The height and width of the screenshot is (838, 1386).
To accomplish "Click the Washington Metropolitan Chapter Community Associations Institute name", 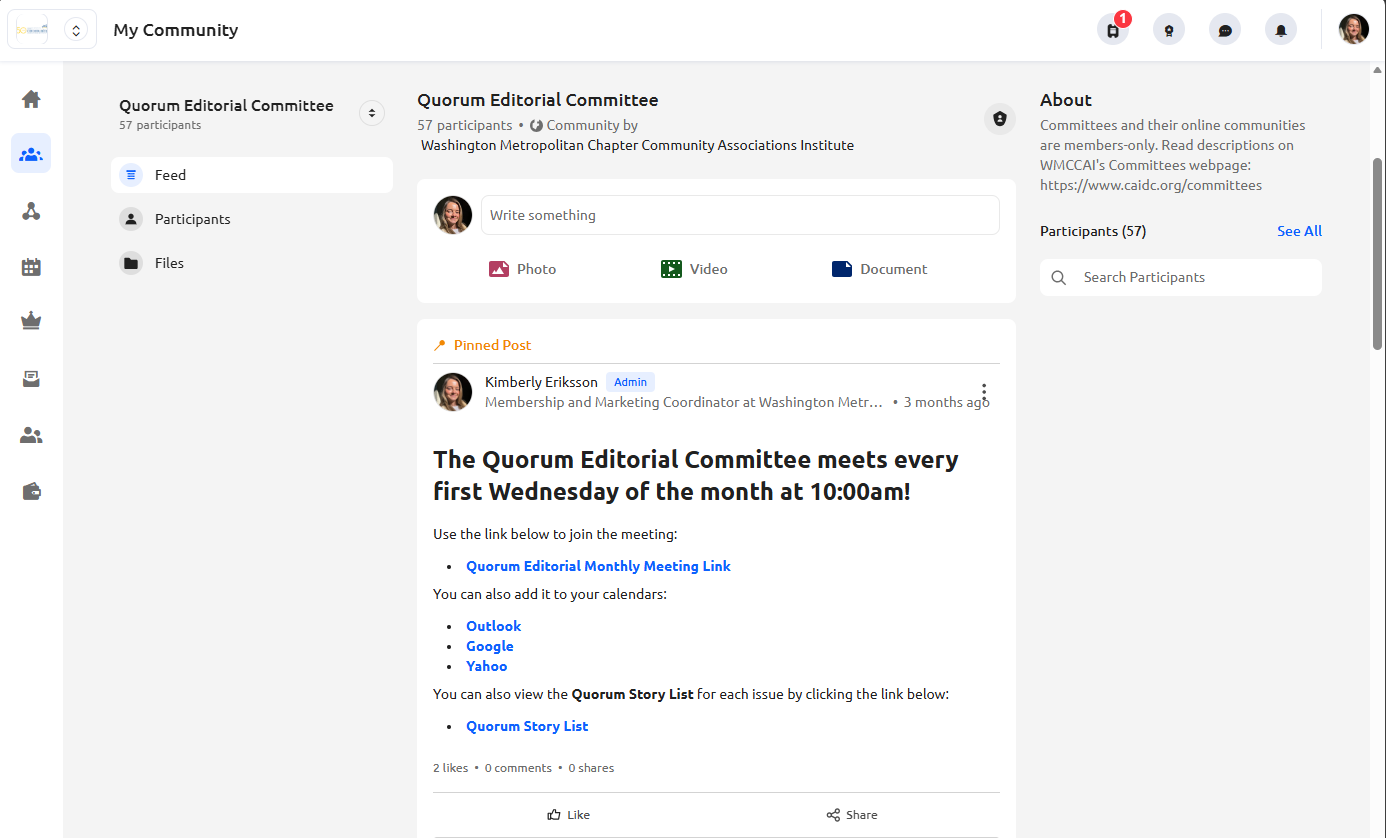I will click(x=638, y=145).
